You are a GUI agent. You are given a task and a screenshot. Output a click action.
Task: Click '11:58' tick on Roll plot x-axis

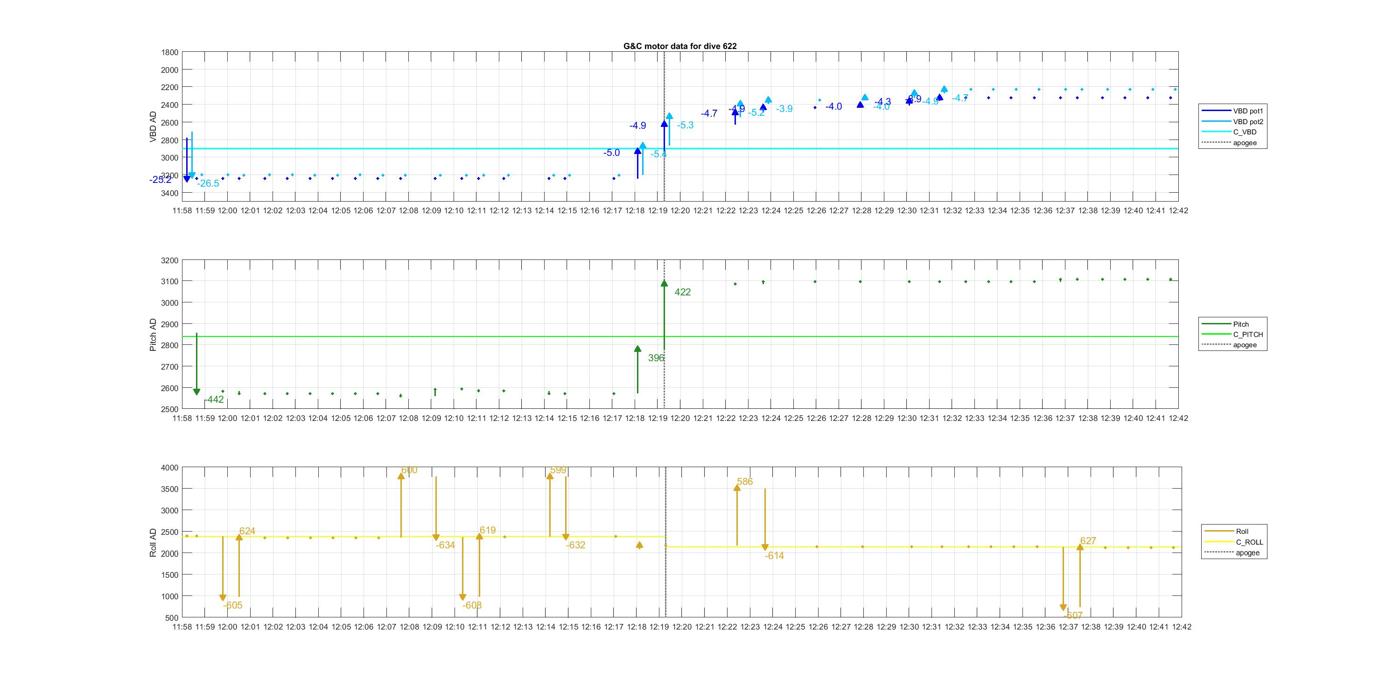click(x=182, y=627)
